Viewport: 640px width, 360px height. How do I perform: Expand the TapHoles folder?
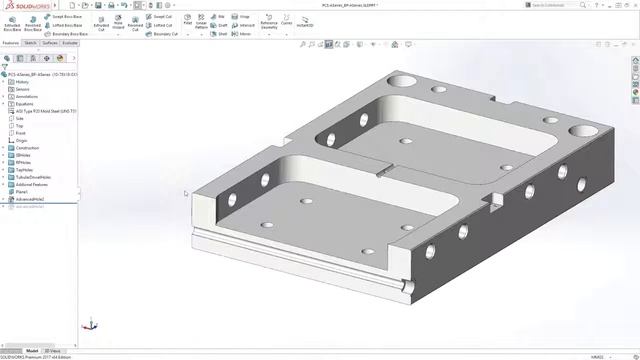(x=3, y=170)
